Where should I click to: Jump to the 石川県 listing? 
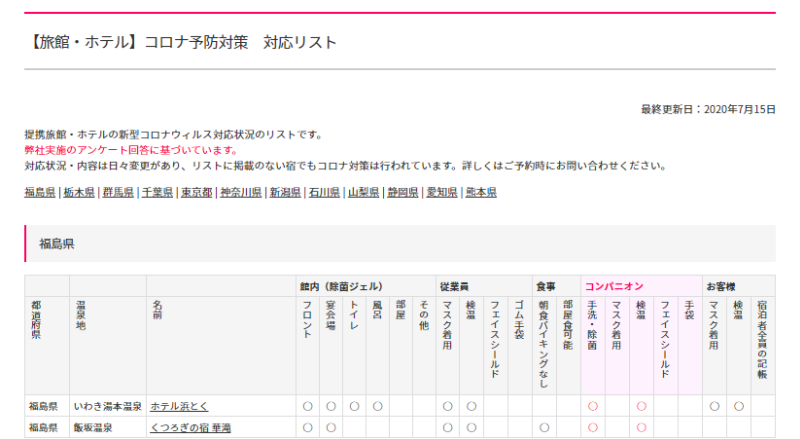click(x=324, y=192)
